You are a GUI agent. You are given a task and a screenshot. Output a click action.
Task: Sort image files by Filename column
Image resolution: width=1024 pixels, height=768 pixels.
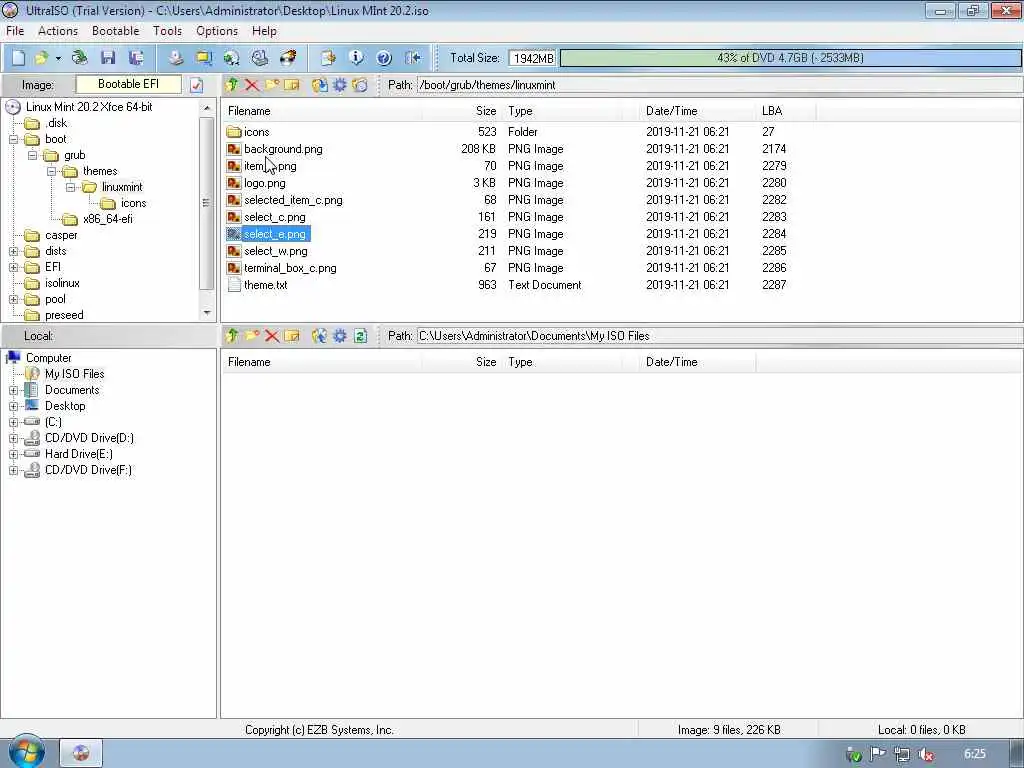pos(321,111)
